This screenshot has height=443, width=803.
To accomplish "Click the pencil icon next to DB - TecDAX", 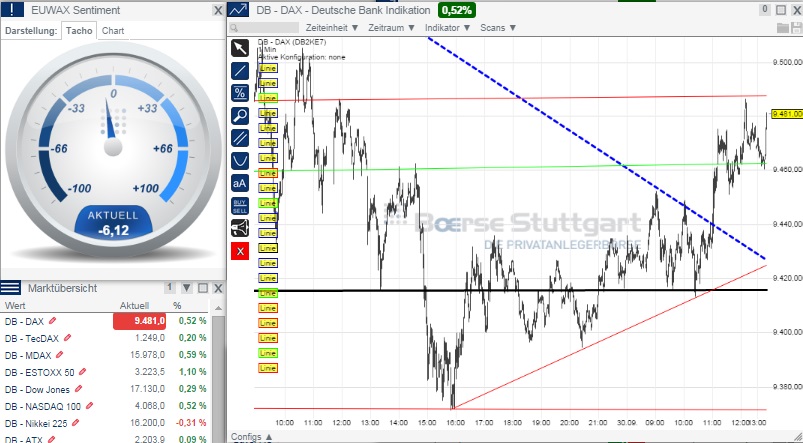I will coord(67,338).
